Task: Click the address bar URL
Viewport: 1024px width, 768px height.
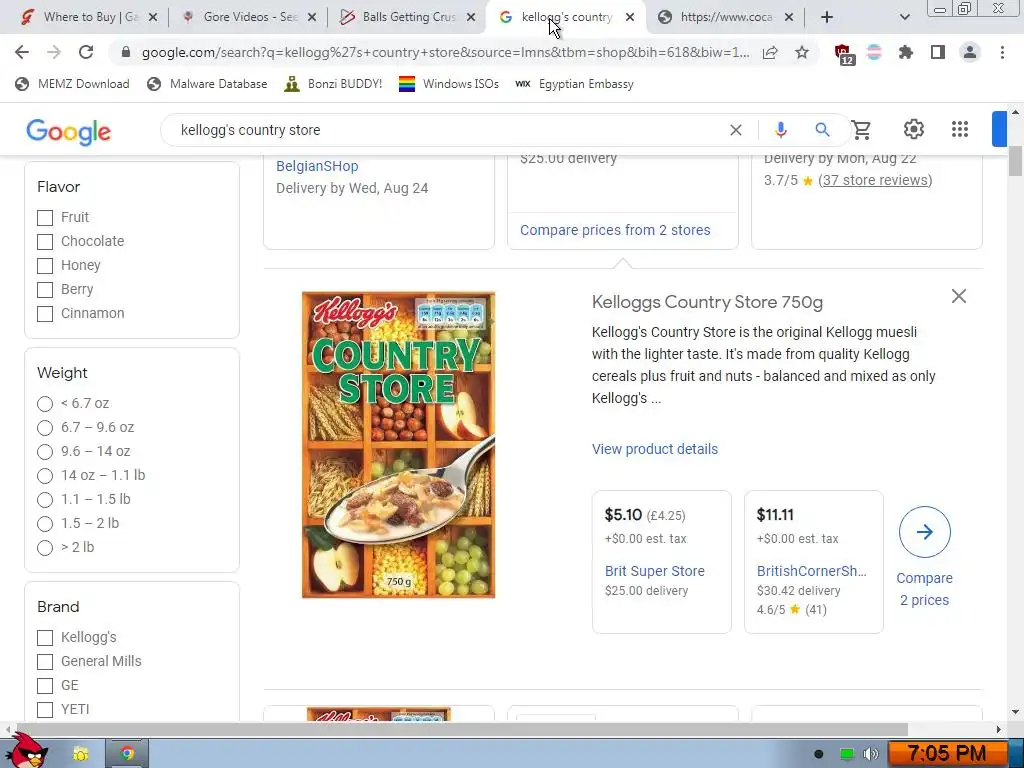Action: 445,52
